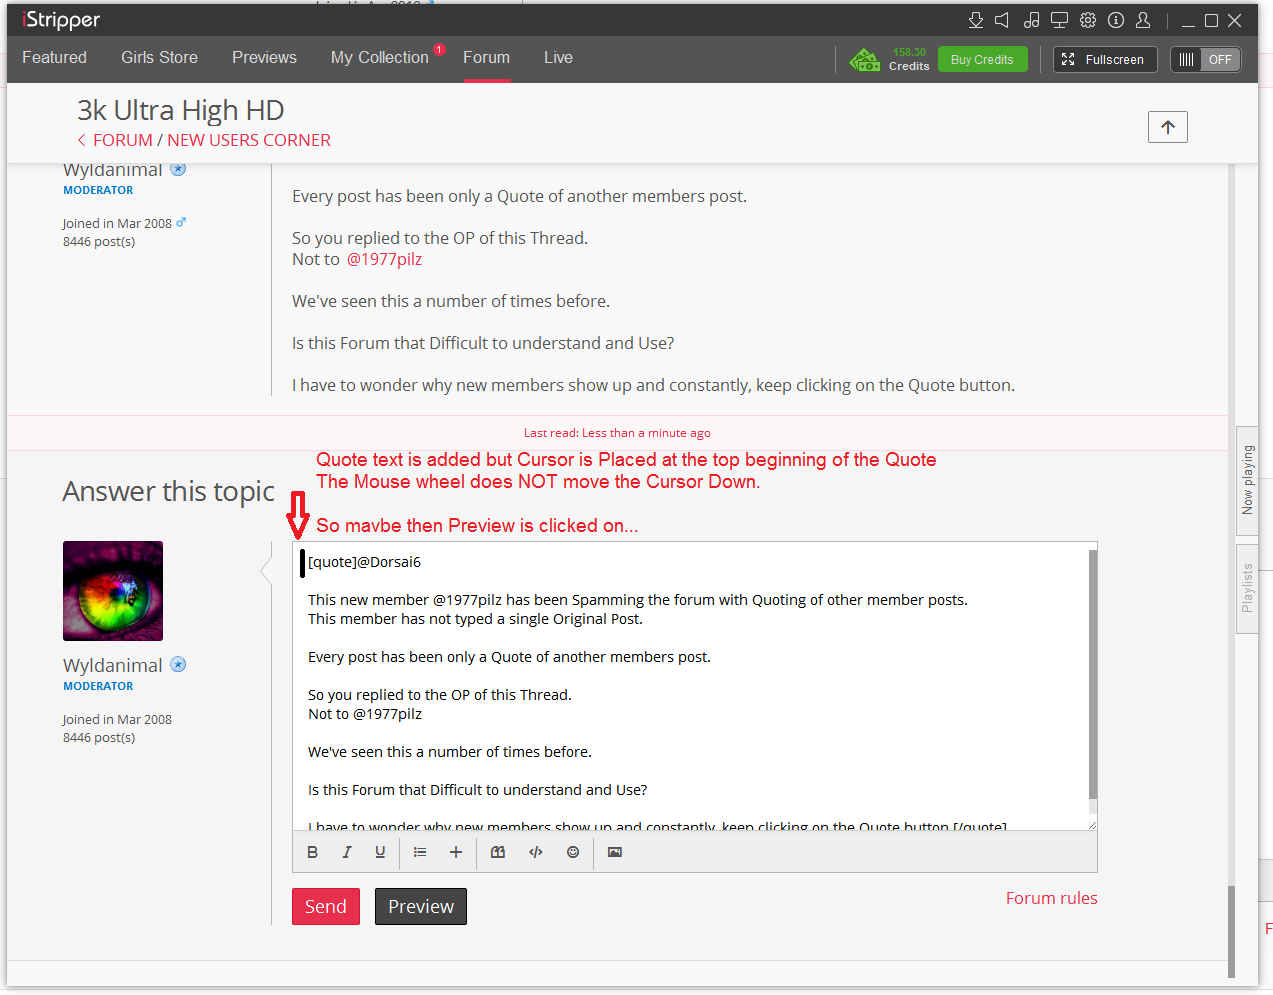
Task: Click the '3k Ultra High HD' thread title
Action: [181, 110]
